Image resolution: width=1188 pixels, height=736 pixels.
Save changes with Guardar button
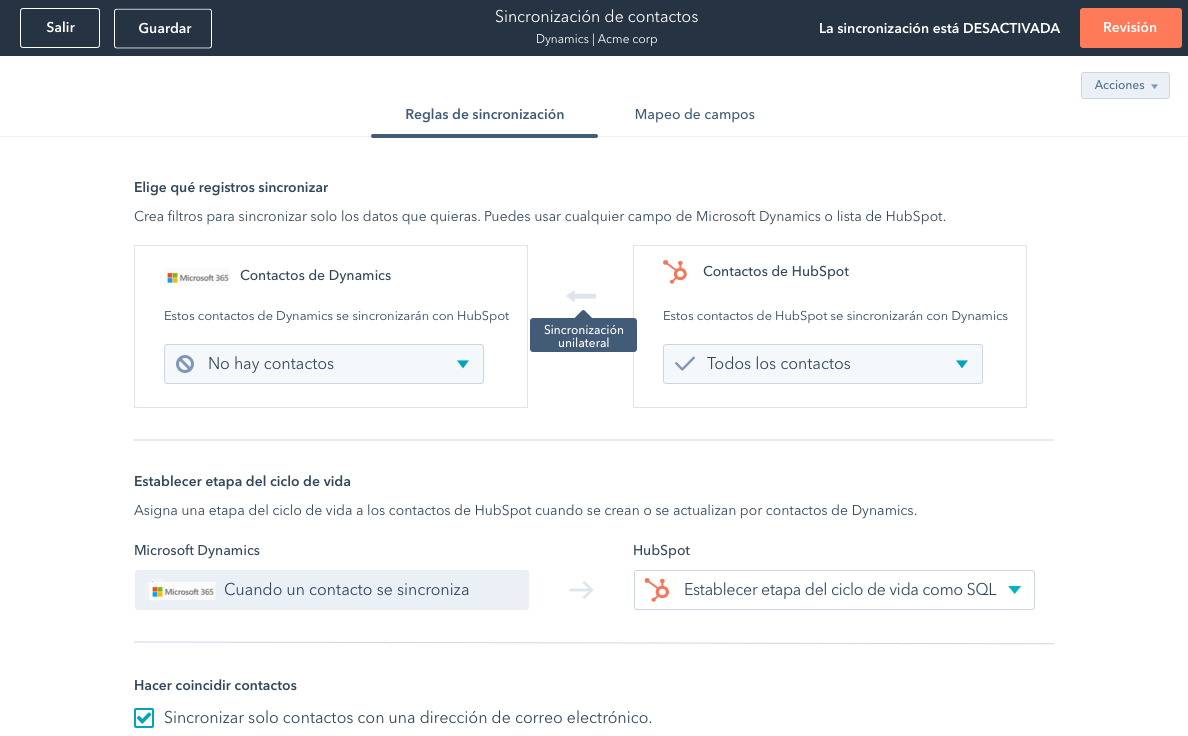coord(163,29)
